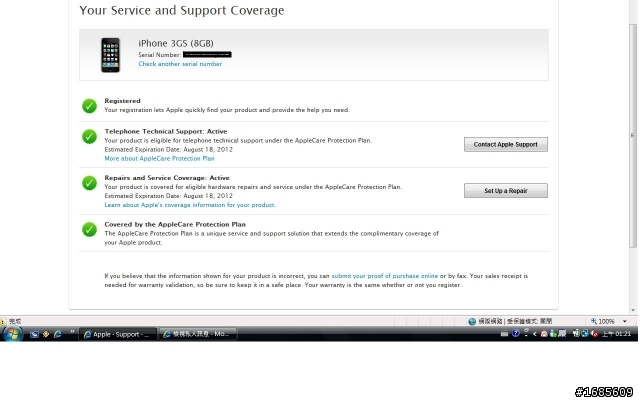Click the 100% zoom magnifier control
The height and width of the screenshot is (400, 640).
pos(603,321)
